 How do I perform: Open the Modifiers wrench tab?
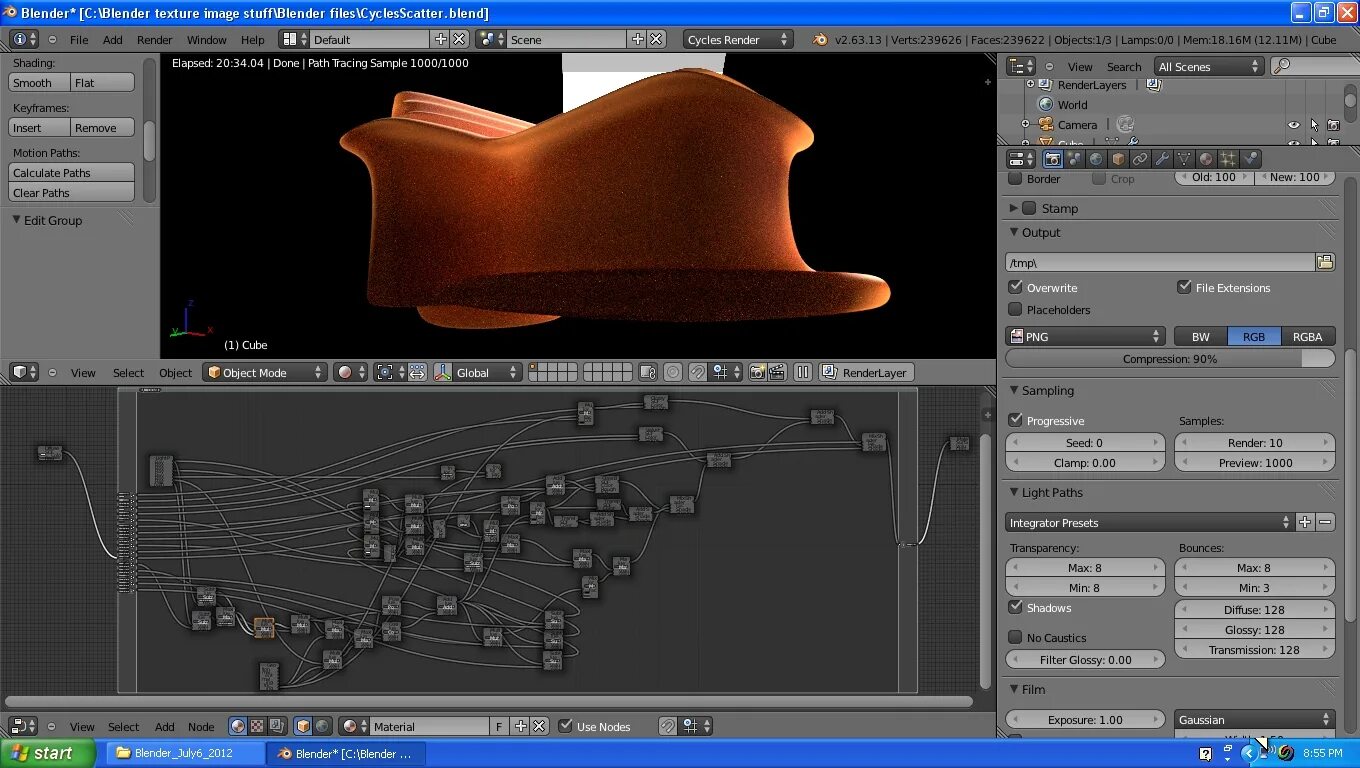click(x=1162, y=159)
